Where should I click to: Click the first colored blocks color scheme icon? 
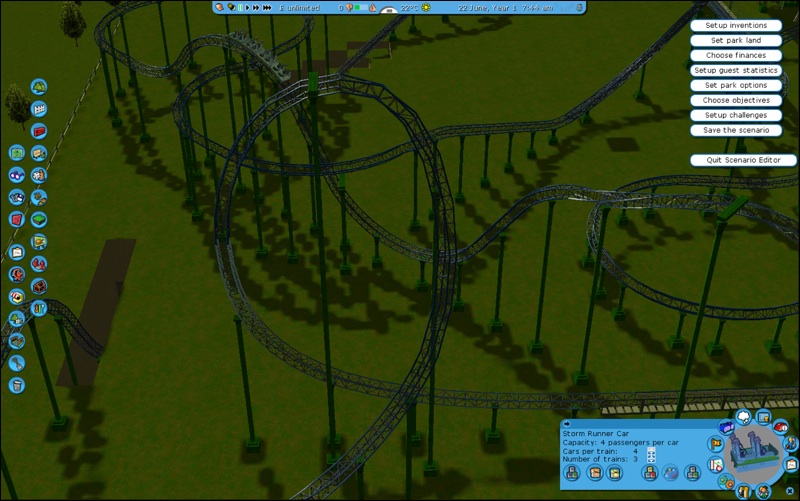[x=571, y=473]
